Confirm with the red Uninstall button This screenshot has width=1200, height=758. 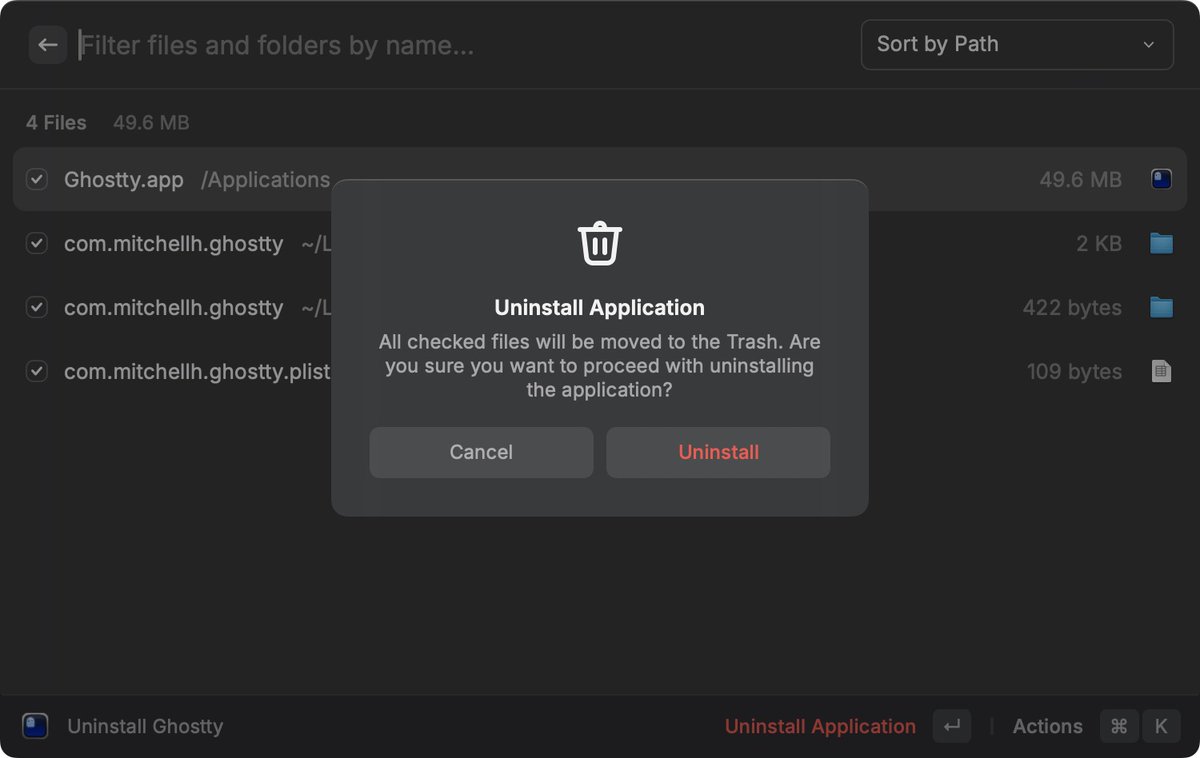(x=718, y=452)
